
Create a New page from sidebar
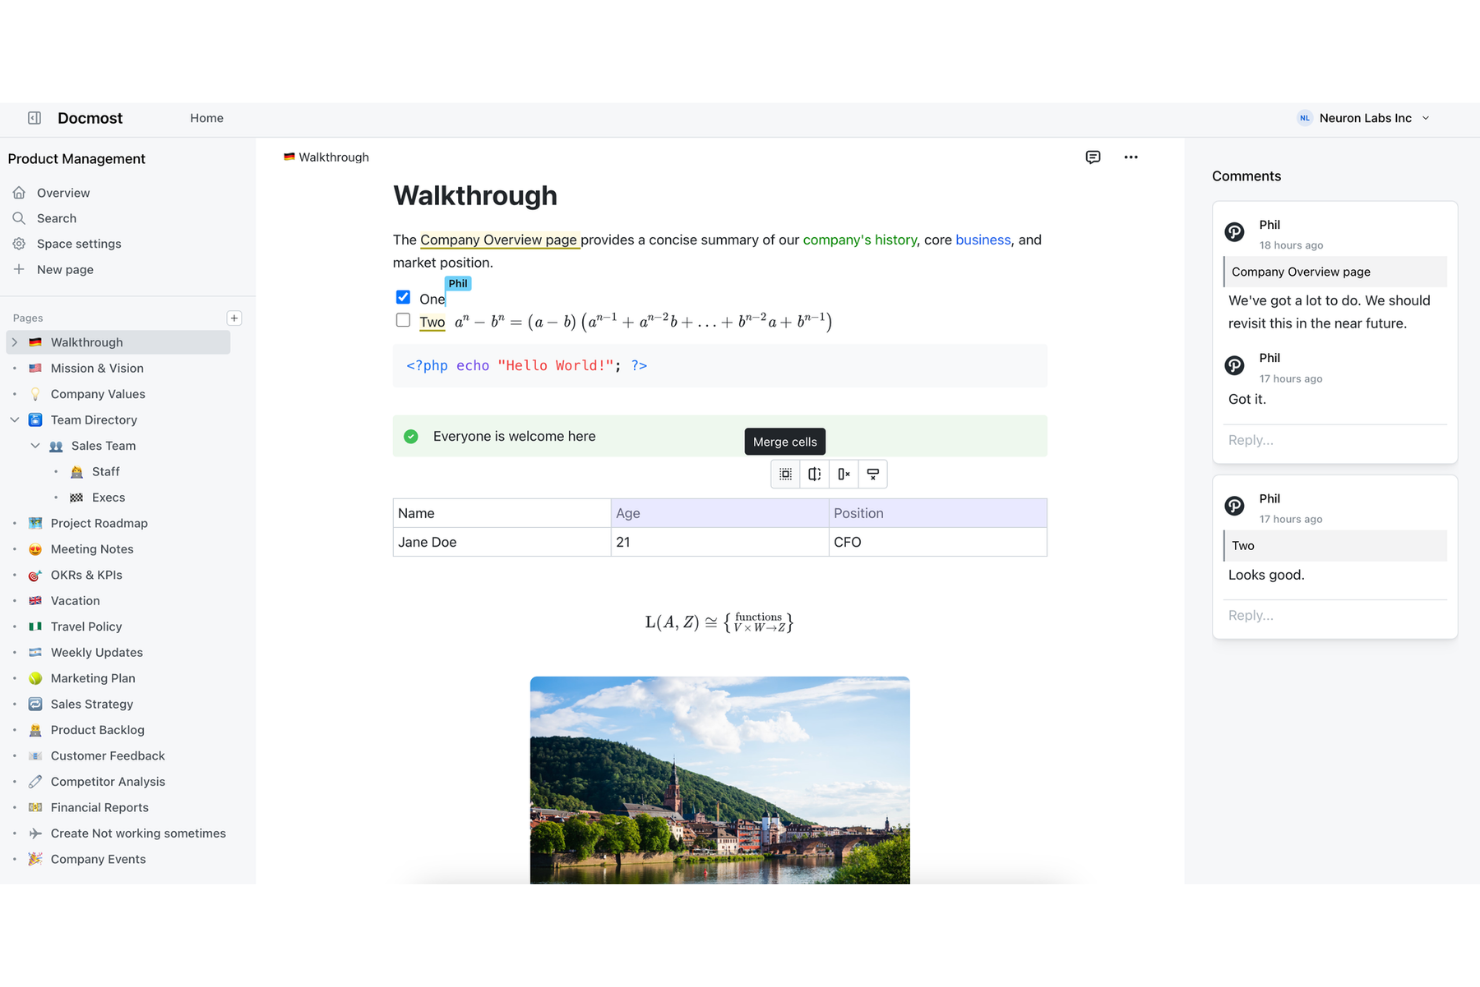65,270
